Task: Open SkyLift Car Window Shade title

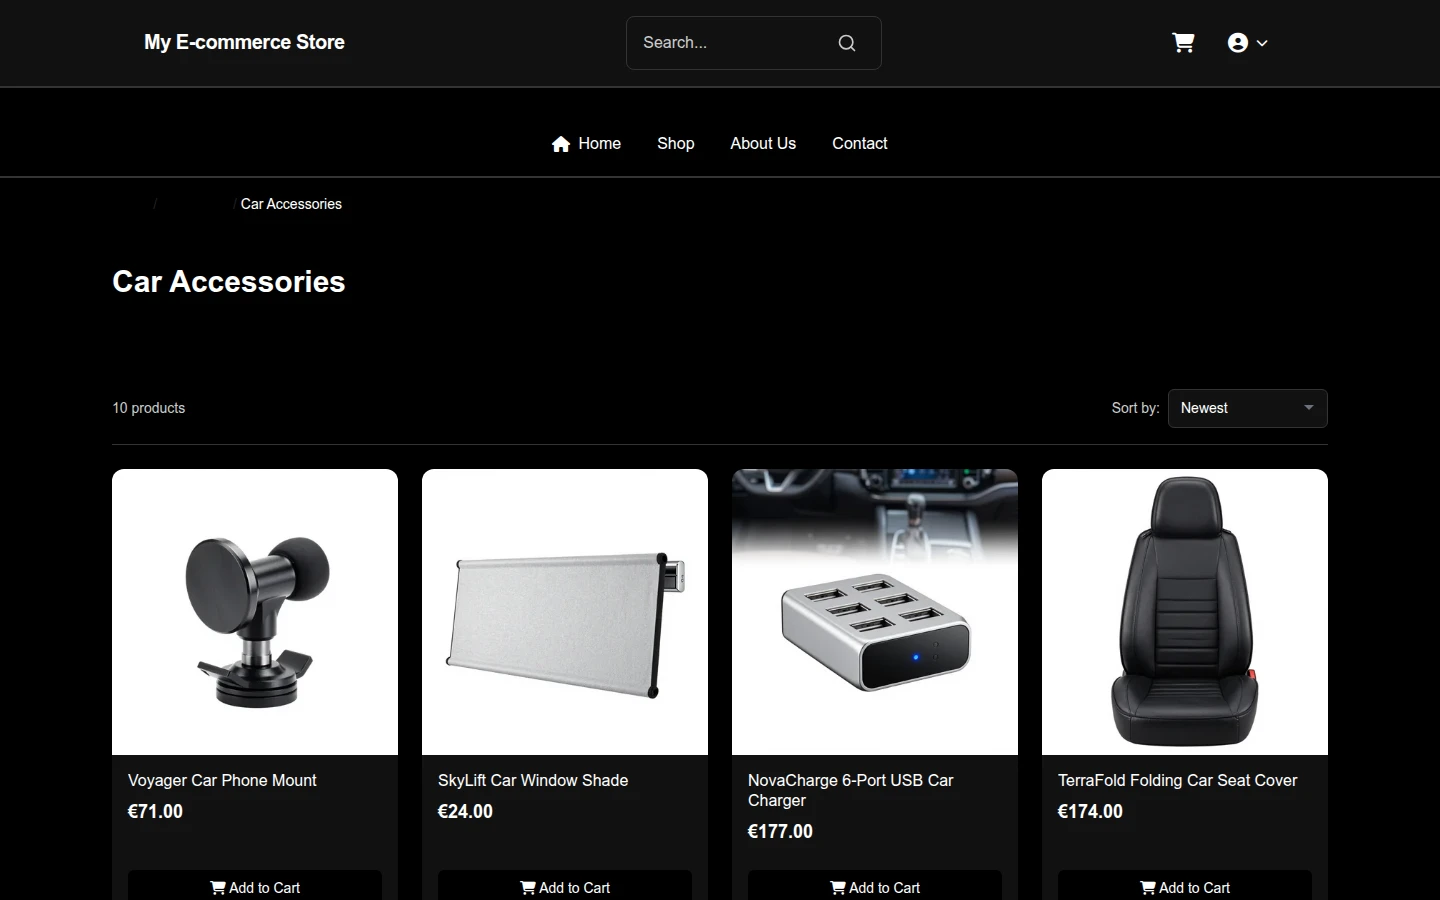Action: (x=533, y=780)
